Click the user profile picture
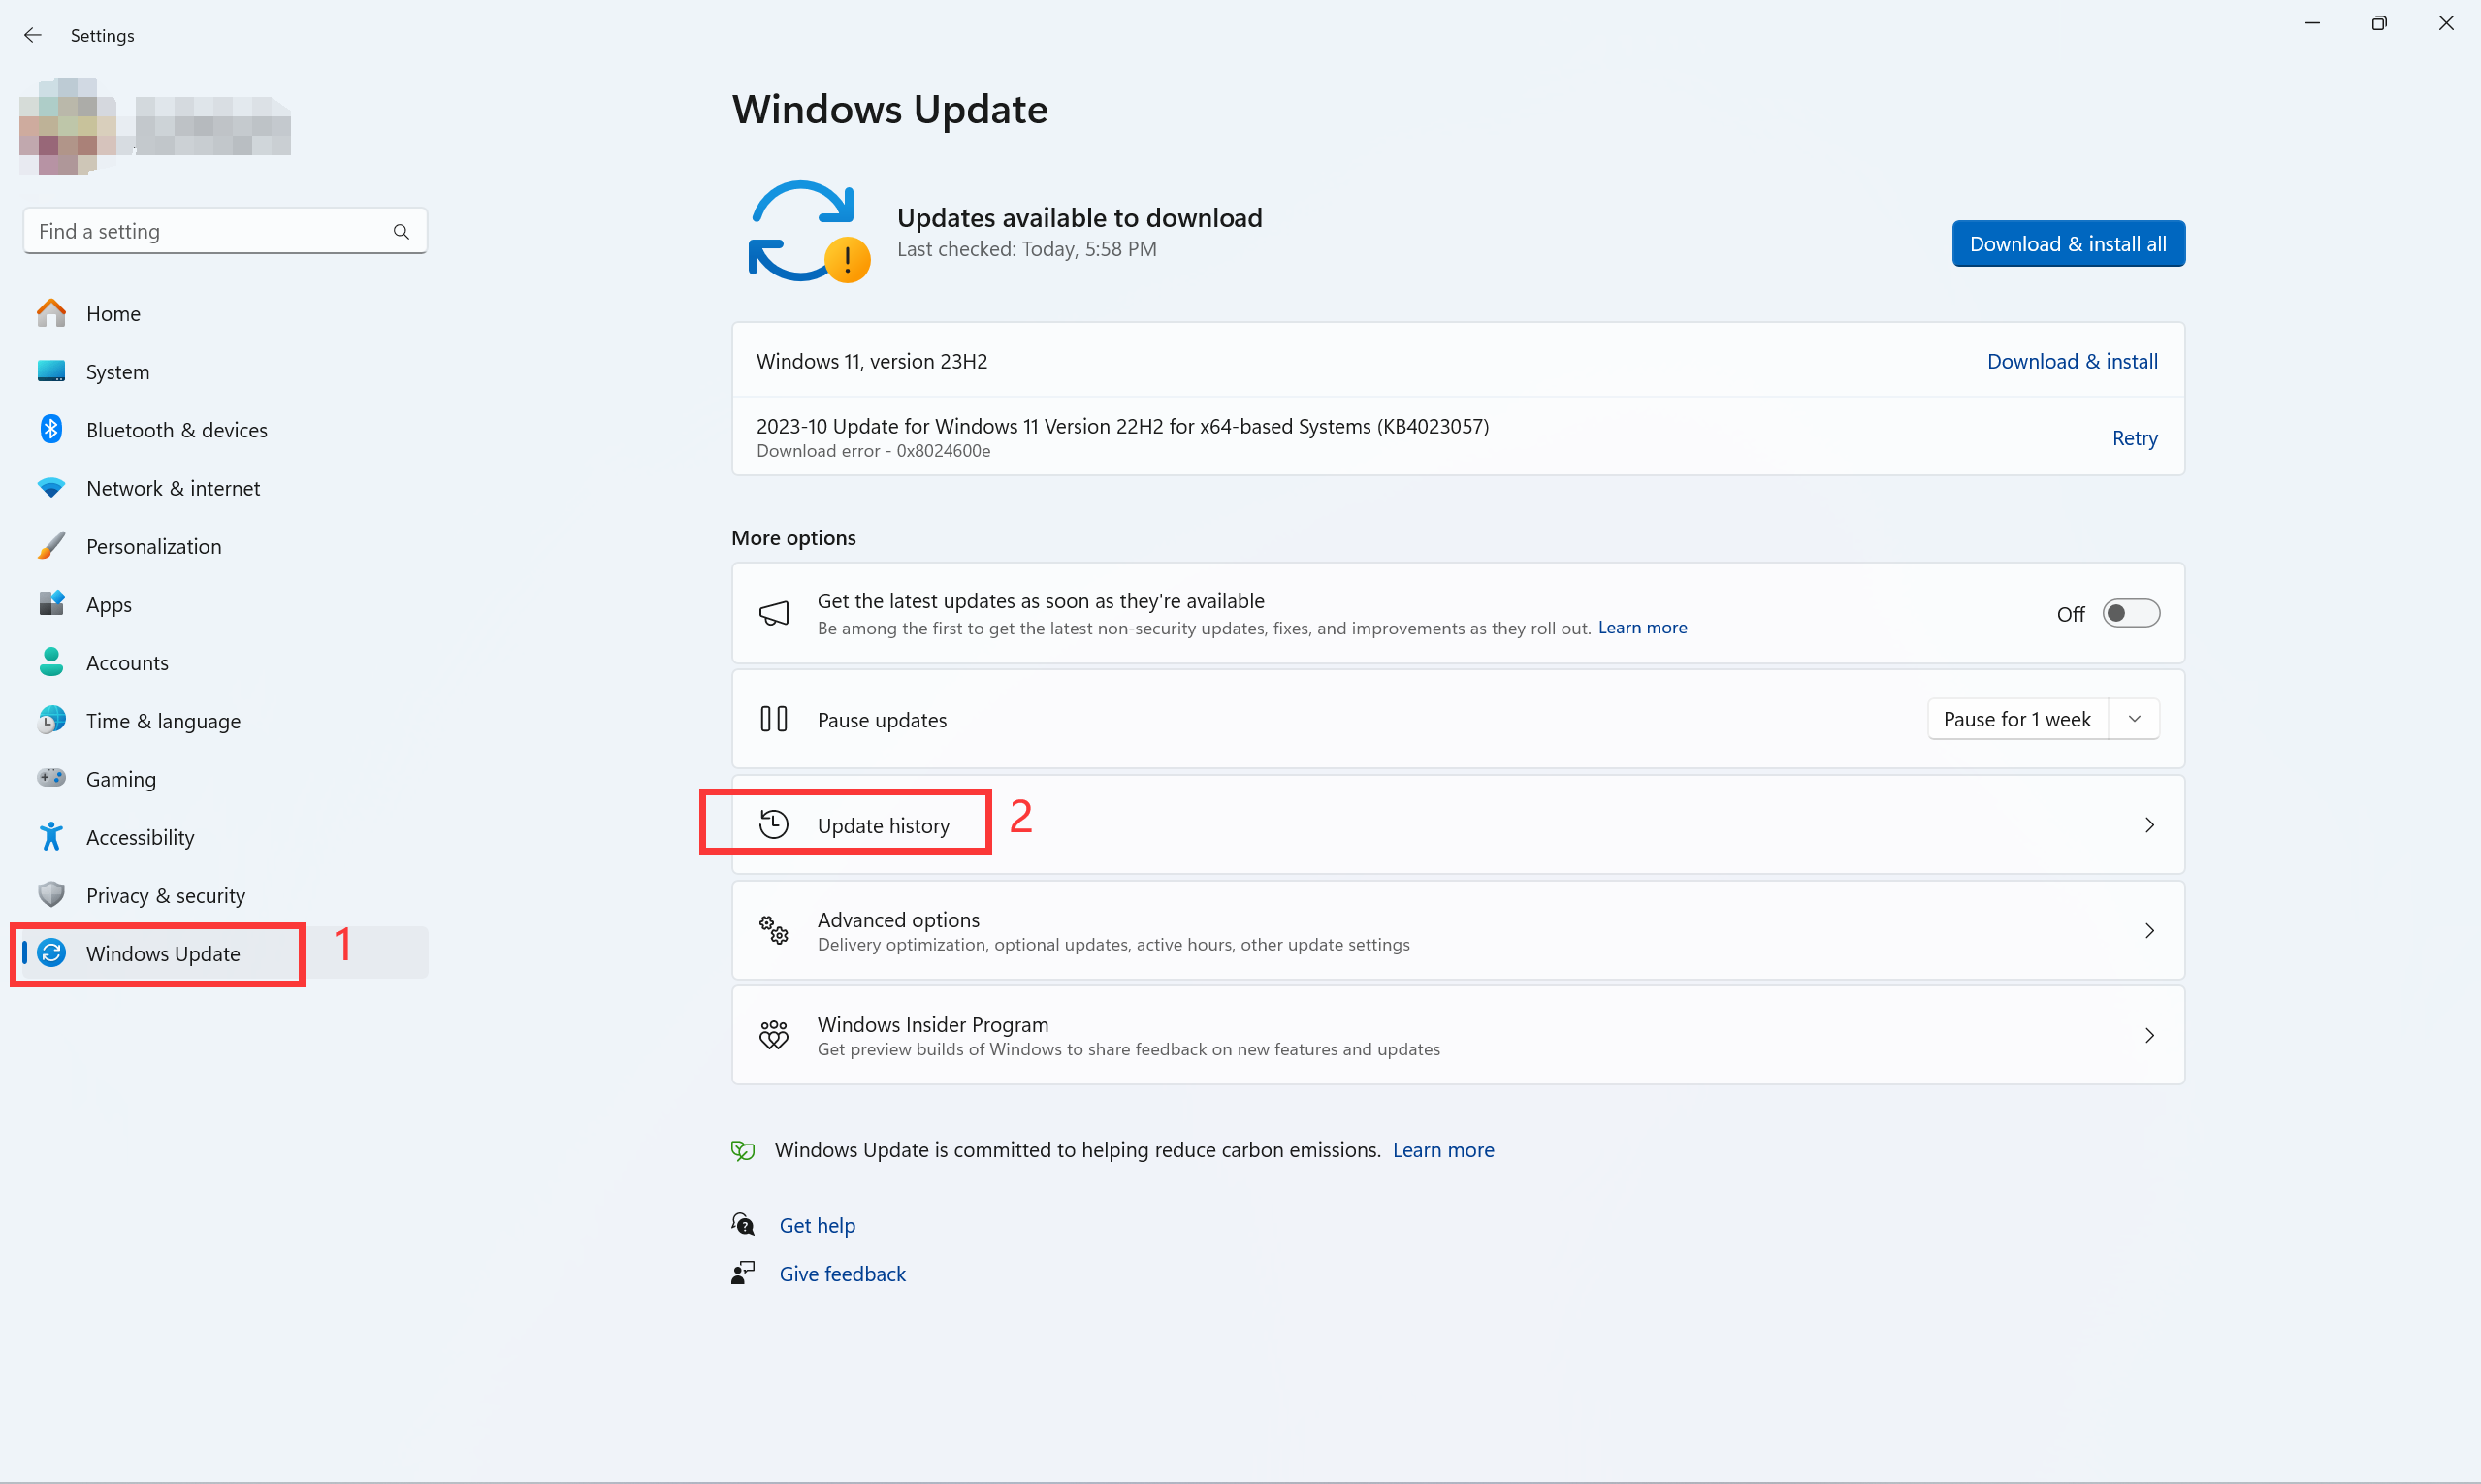The width and height of the screenshot is (2481, 1484). 66,125
